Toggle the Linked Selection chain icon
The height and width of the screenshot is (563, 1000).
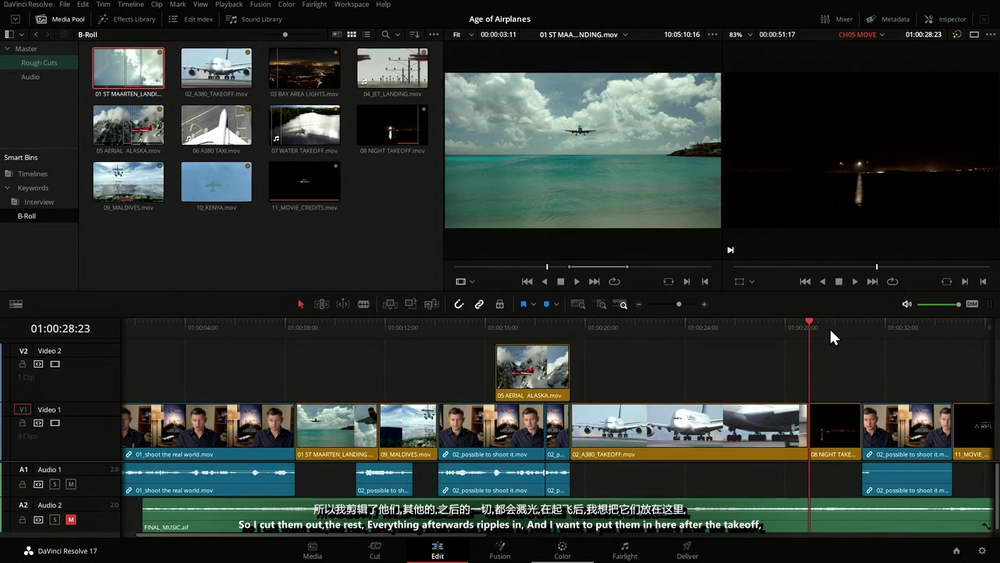[x=479, y=304]
